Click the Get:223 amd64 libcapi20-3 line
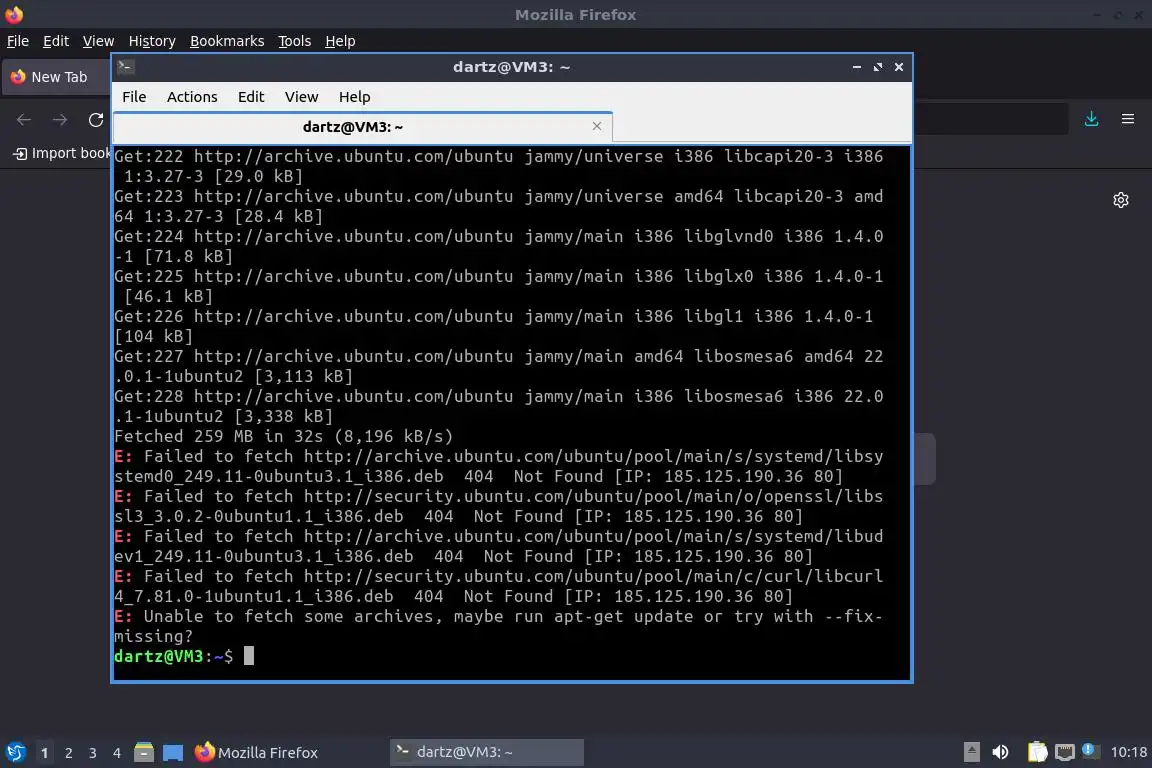1152x768 pixels. click(499, 207)
